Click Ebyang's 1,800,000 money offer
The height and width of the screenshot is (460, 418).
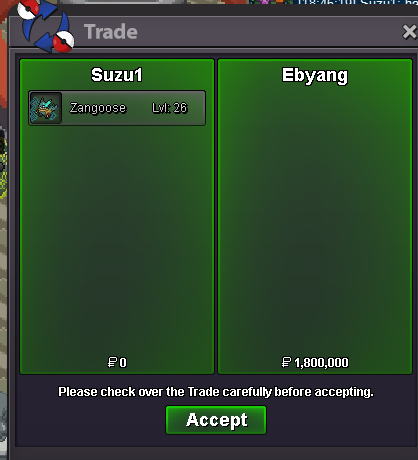(x=321, y=363)
